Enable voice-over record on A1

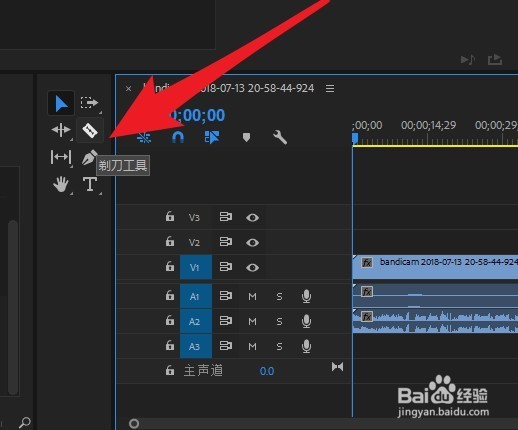click(x=306, y=296)
